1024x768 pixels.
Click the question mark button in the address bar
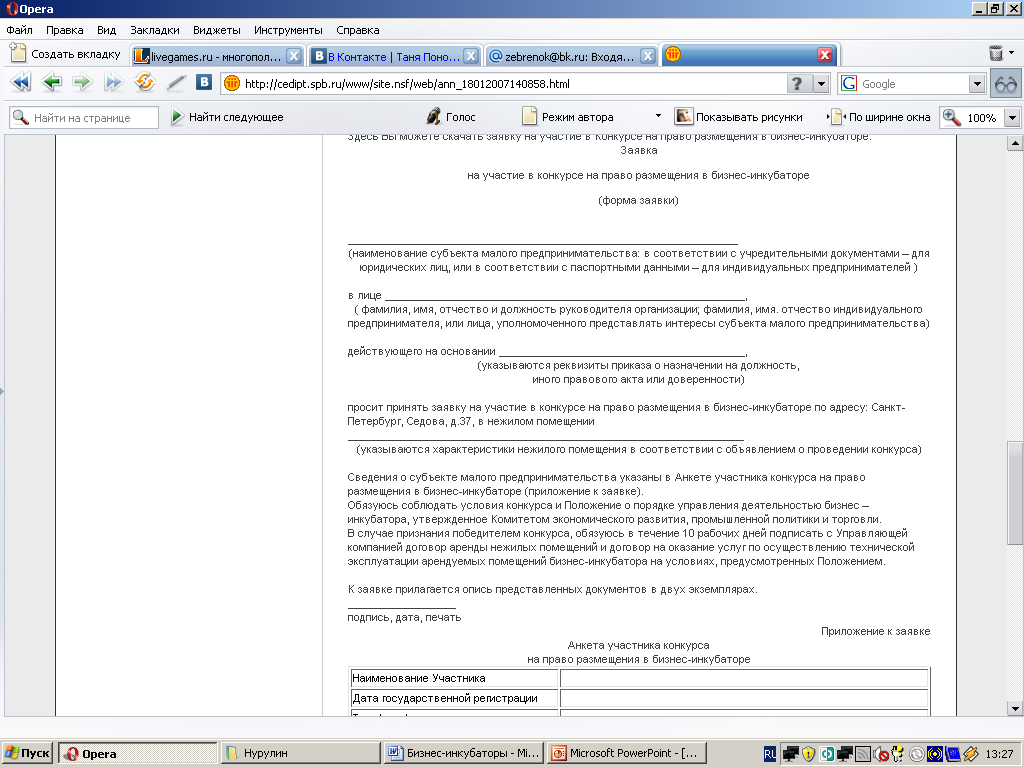click(797, 84)
